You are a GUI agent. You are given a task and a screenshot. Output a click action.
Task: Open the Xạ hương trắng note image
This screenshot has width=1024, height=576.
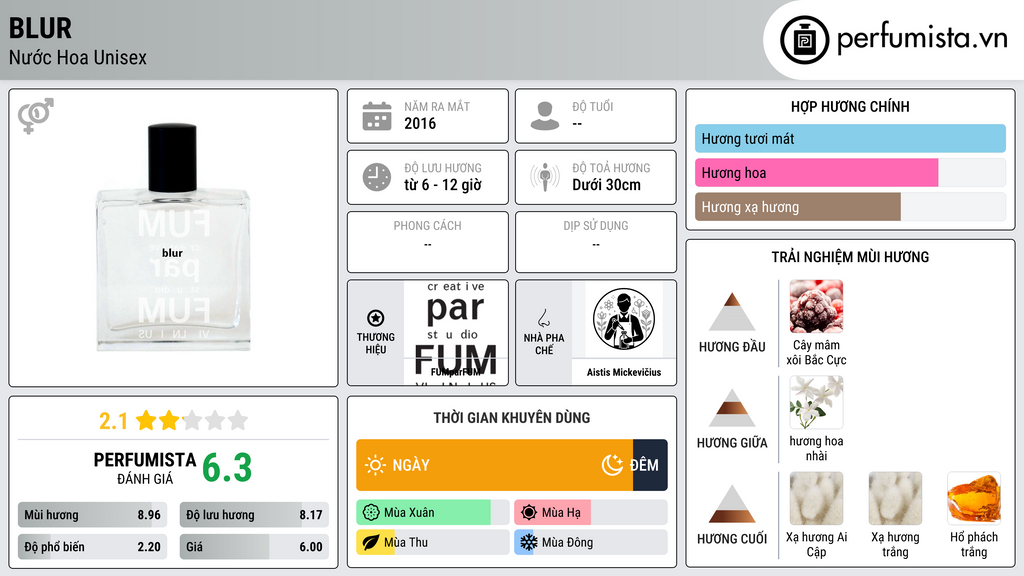(895, 498)
